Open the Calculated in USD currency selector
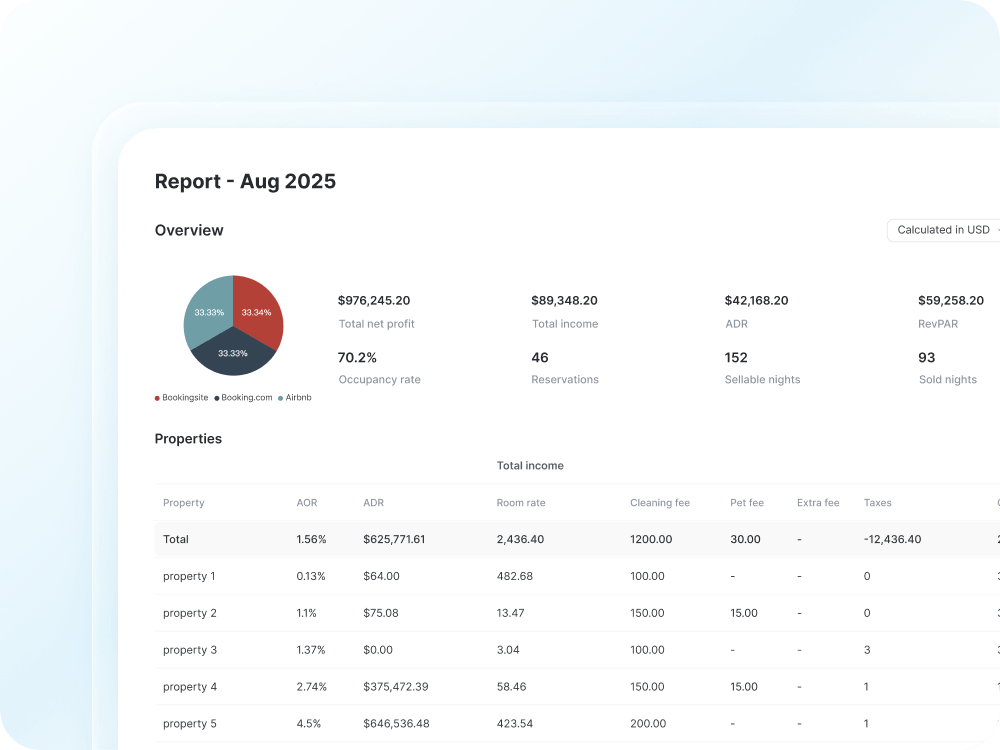1000x750 pixels. 942,230
